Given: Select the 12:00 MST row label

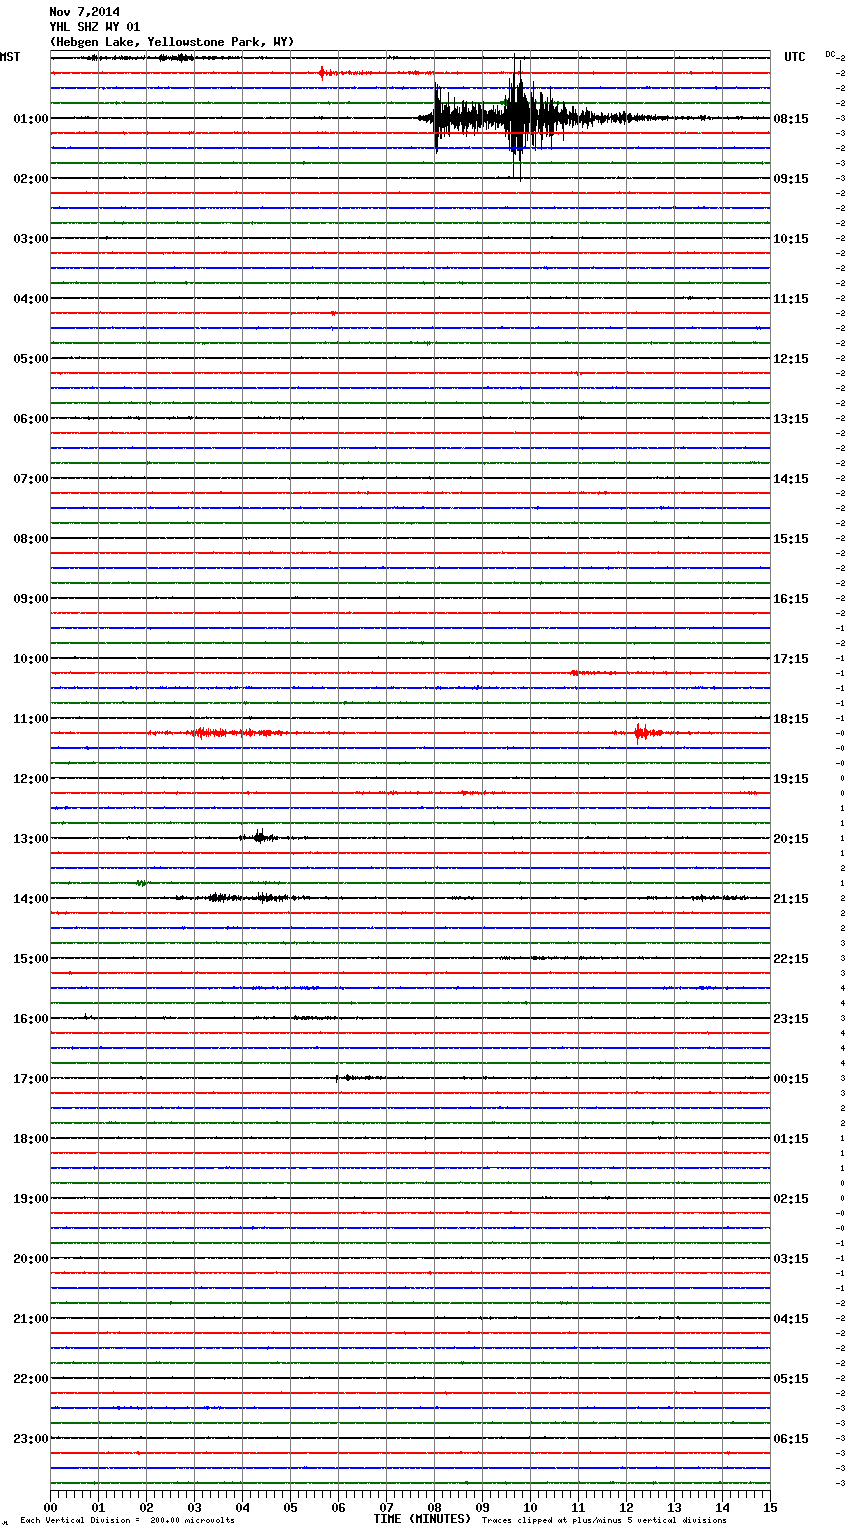Looking at the screenshot, I should pos(31,779).
